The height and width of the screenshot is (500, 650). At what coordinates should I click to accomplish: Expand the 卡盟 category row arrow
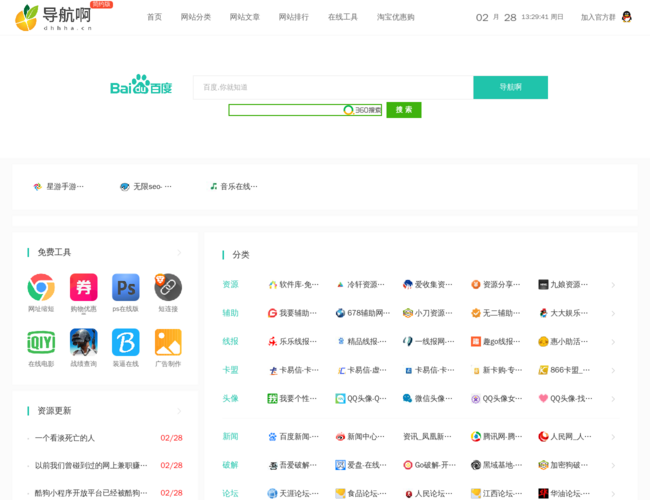point(613,370)
